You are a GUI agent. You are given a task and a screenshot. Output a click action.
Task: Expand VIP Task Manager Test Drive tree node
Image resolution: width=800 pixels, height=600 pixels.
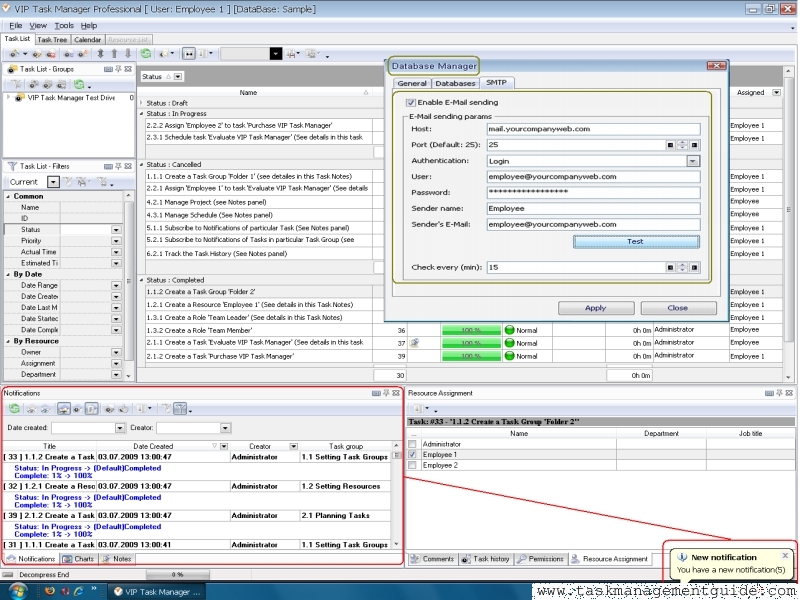click(x=8, y=97)
